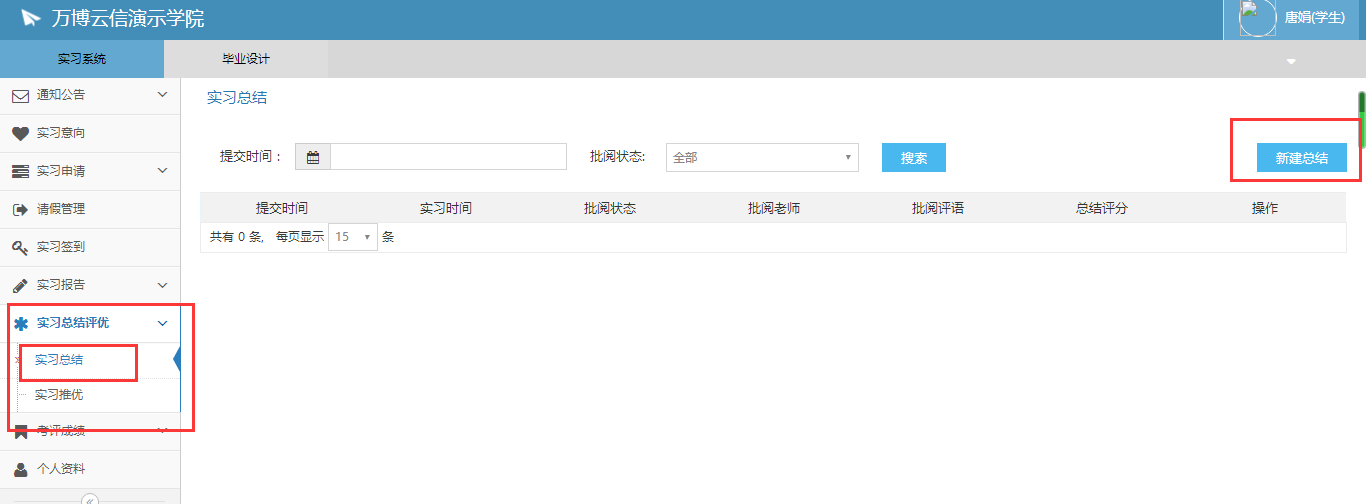Click the 实习申请 list icon
The image size is (1366, 504).
(20, 172)
